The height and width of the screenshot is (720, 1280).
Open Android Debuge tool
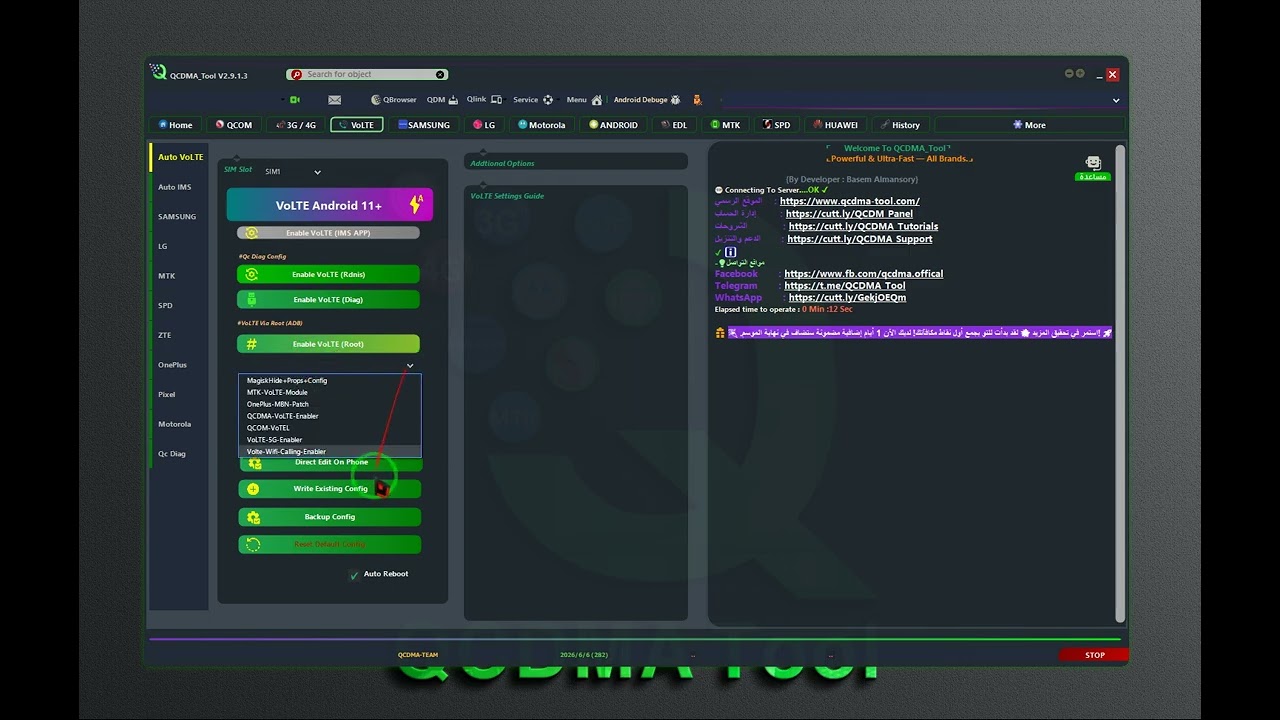point(647,100)
